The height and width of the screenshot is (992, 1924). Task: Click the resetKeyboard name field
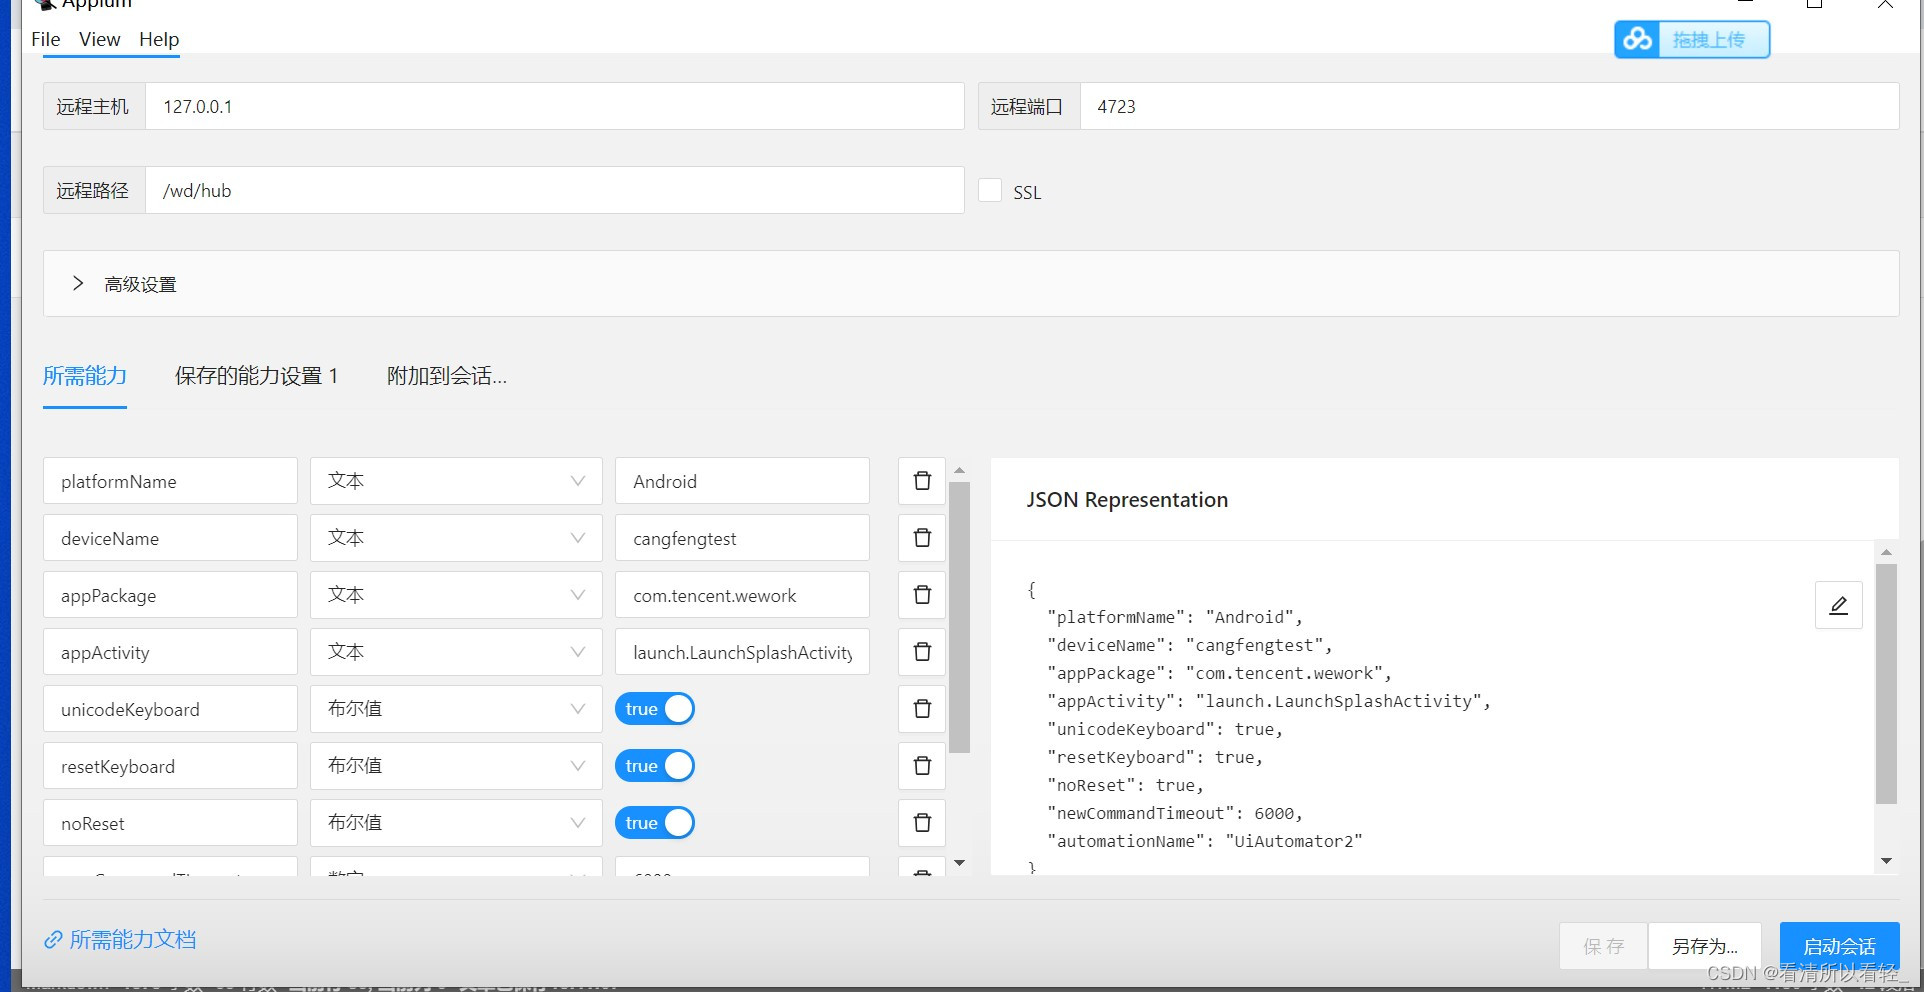coord(170,766)
